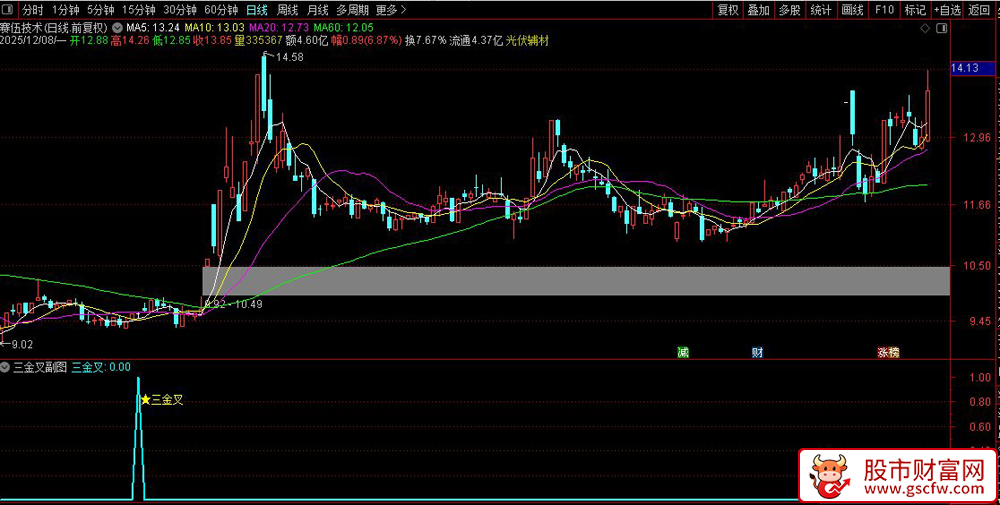Select the 30分钟 period tab
1000x505 pixels.
coord(180,10)
